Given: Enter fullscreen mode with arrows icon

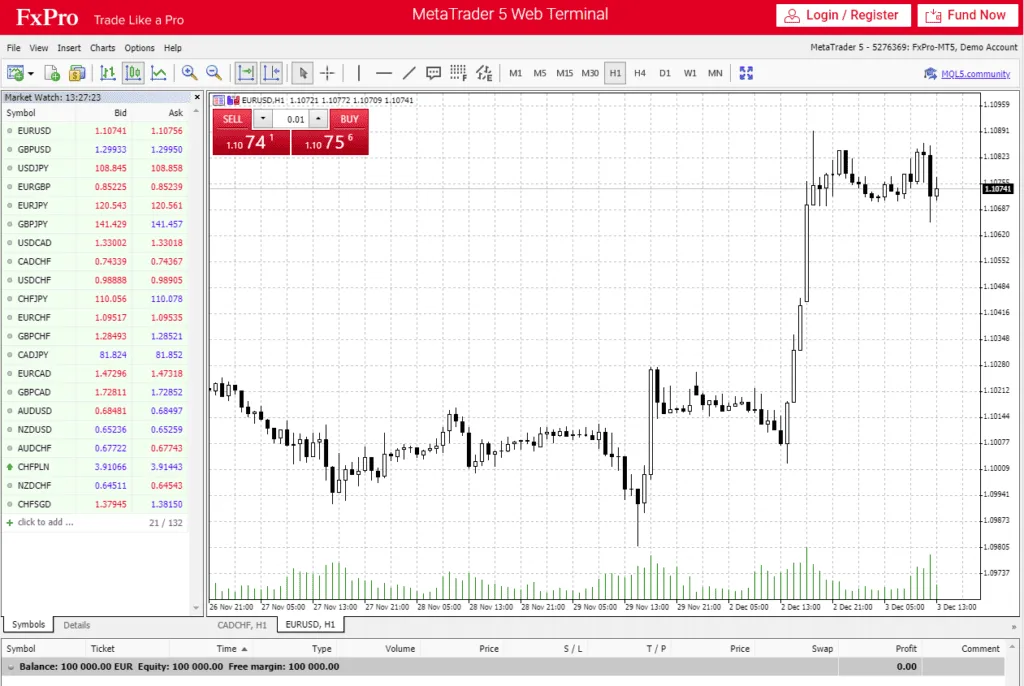Looking at the screenshot, I should click(746, 73).
